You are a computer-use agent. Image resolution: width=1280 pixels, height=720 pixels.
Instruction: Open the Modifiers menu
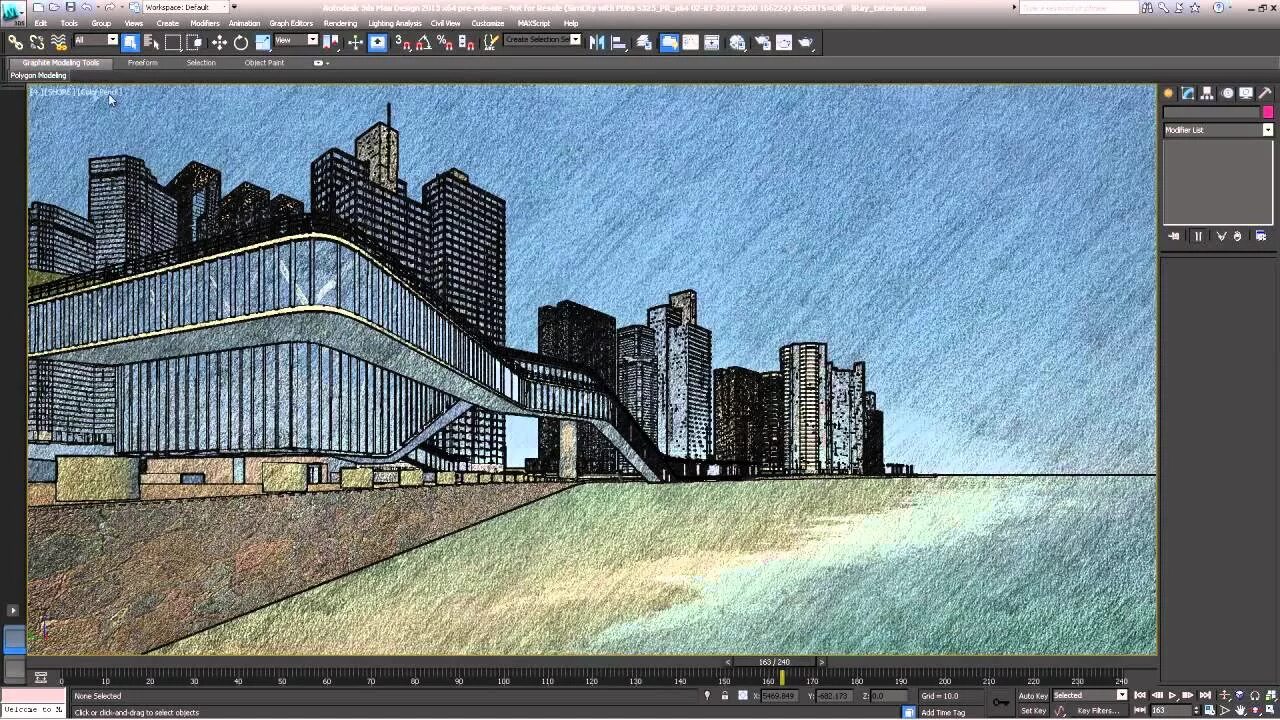point(205,23)
